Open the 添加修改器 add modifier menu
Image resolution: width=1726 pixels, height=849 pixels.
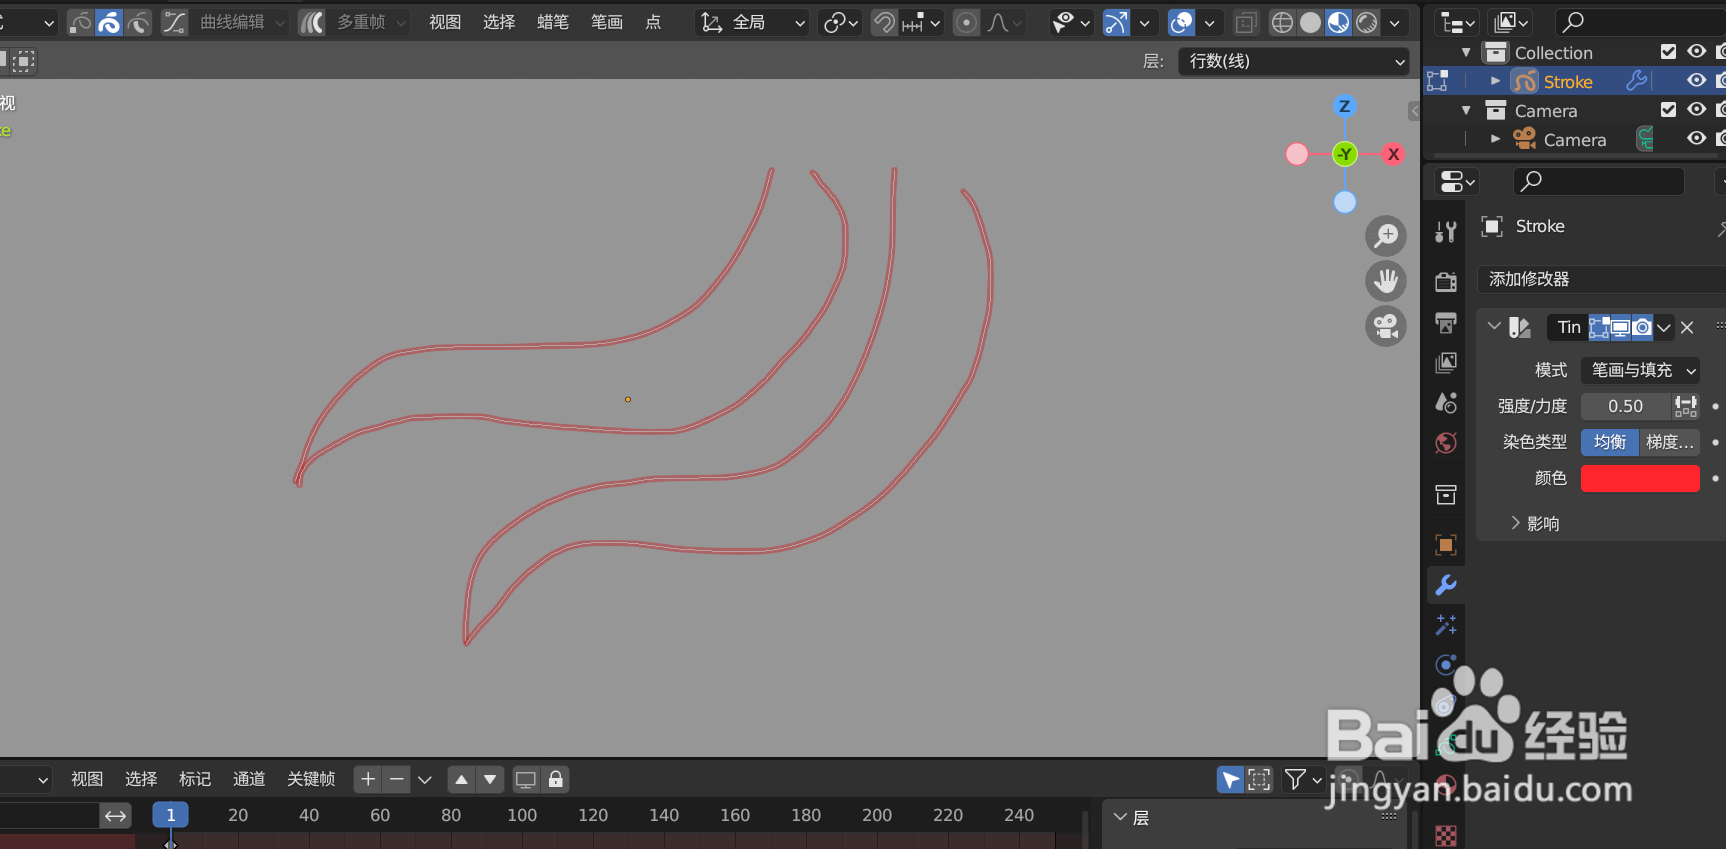coord(1600,279)
